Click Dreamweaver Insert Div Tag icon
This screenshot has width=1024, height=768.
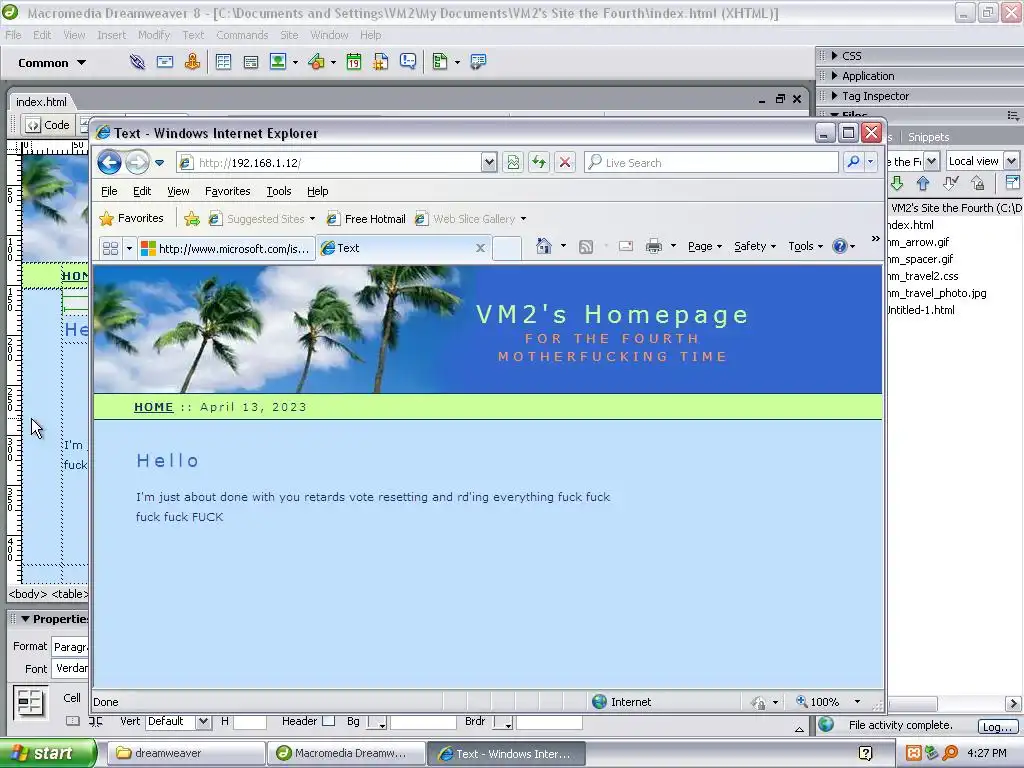[250, 62]
